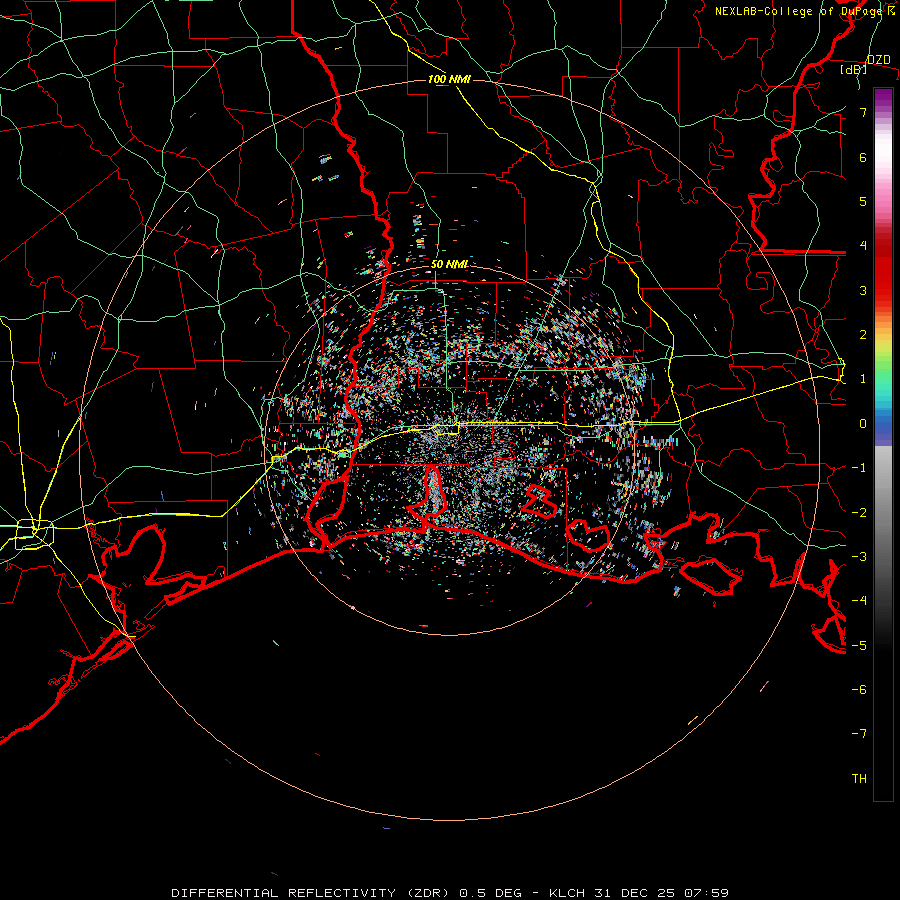The height and width of the screenshot is (900, 900).
Task: Click the 50 NMI range ring label
Action: 449,264
